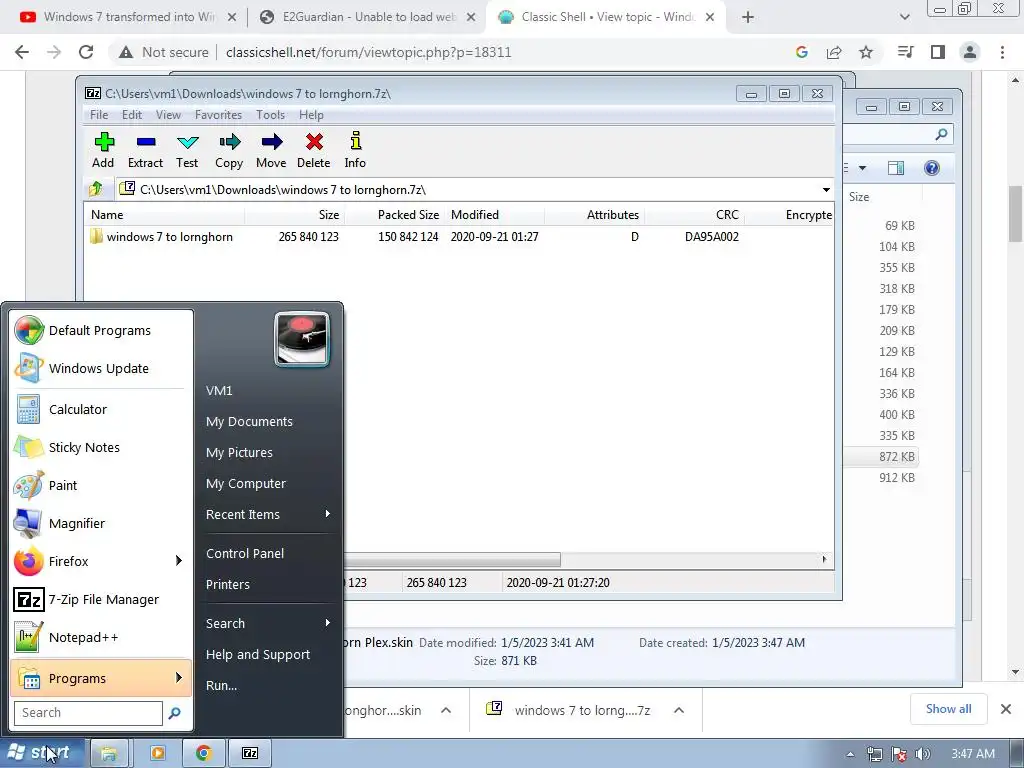This screenshot has width=1024, height=768.
Task: Switch to the E2Guardian tab
Action: click(367, 17)
